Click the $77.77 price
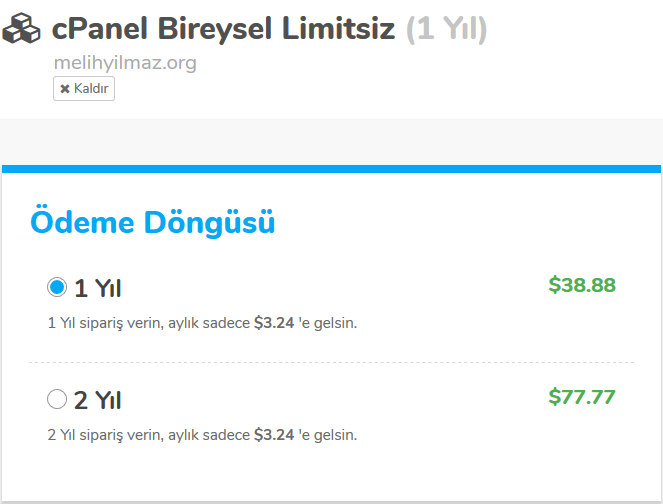Image resolution: width=663 pixels, height=504 pixels. click(x=582, y=397)
